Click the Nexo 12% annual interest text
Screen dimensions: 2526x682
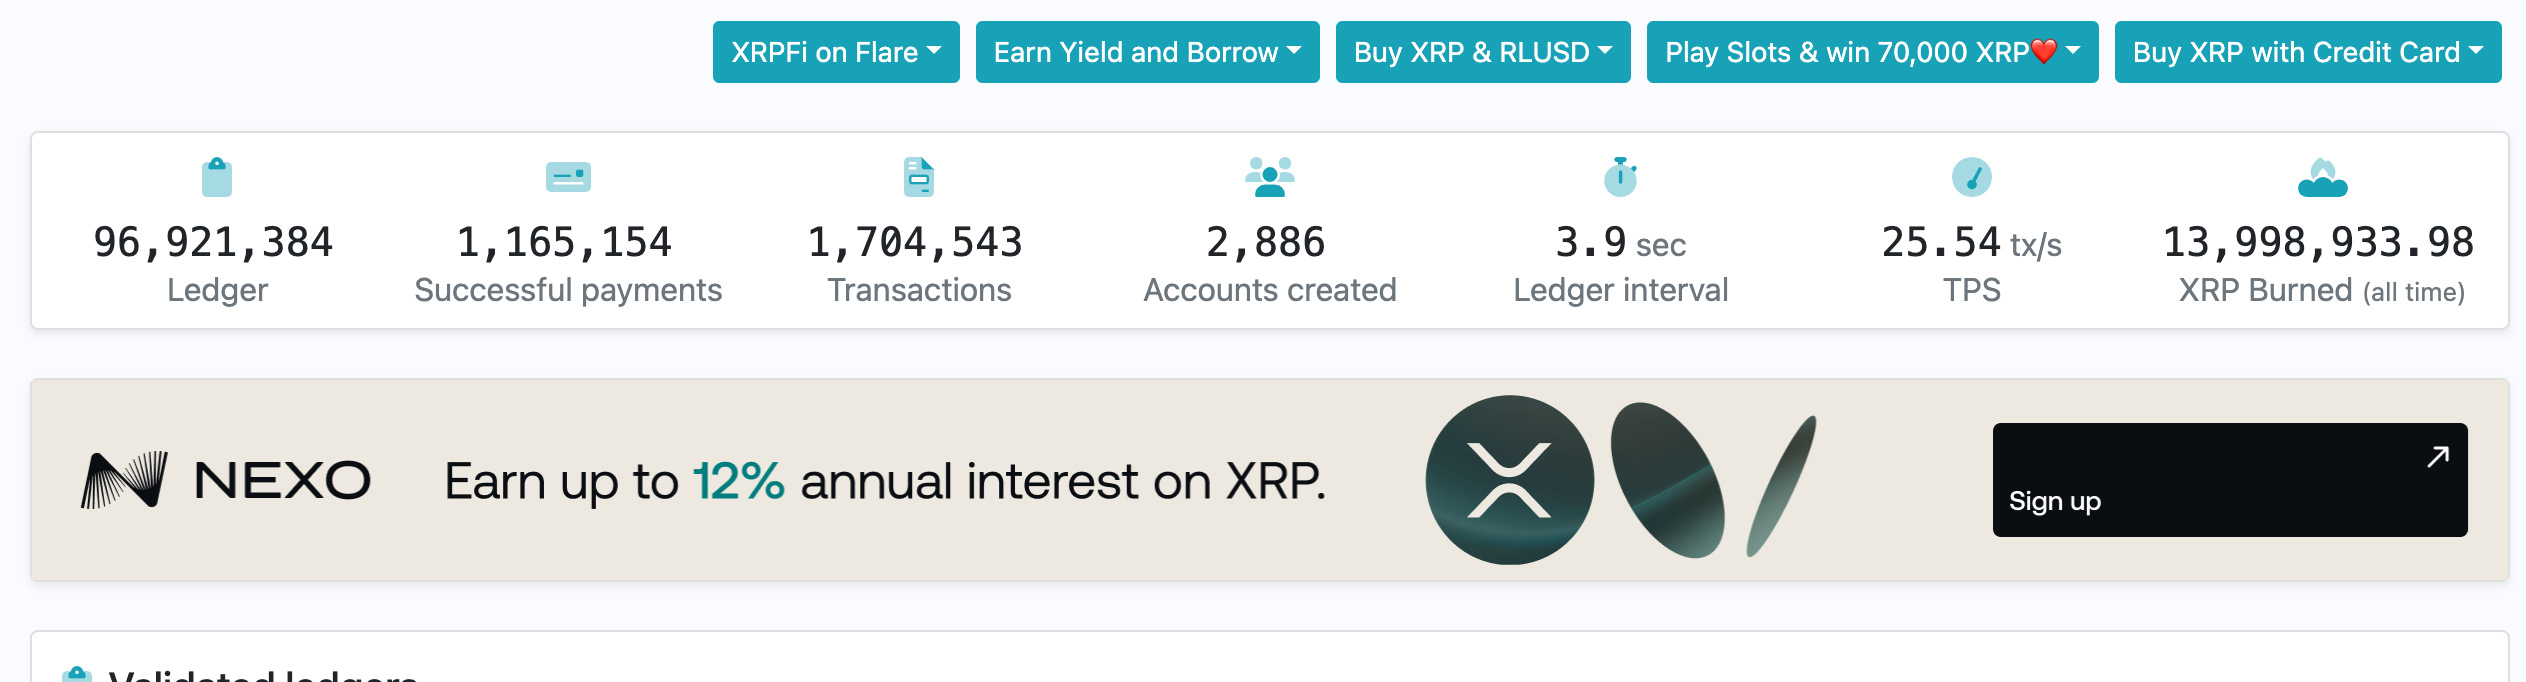[885, 481]
